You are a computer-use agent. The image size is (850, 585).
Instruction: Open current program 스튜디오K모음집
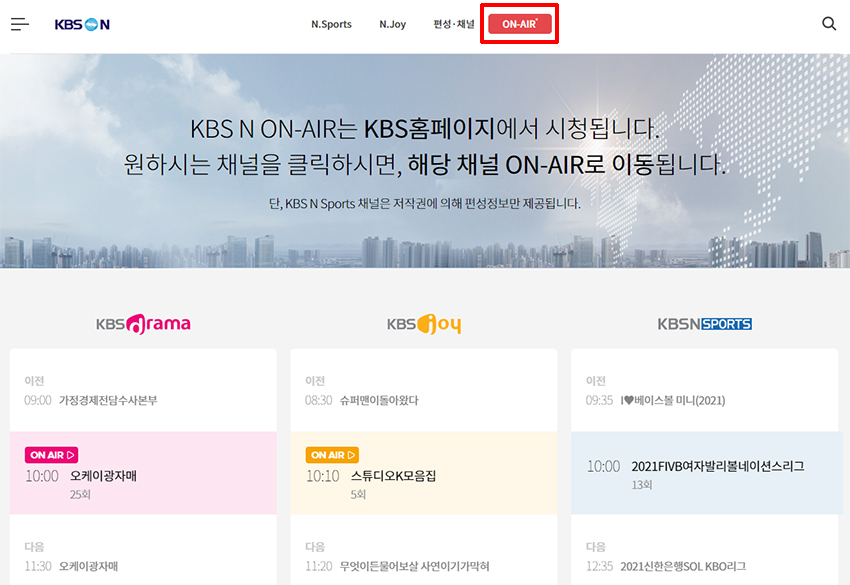pyautogui.click(x=393, y=476)
